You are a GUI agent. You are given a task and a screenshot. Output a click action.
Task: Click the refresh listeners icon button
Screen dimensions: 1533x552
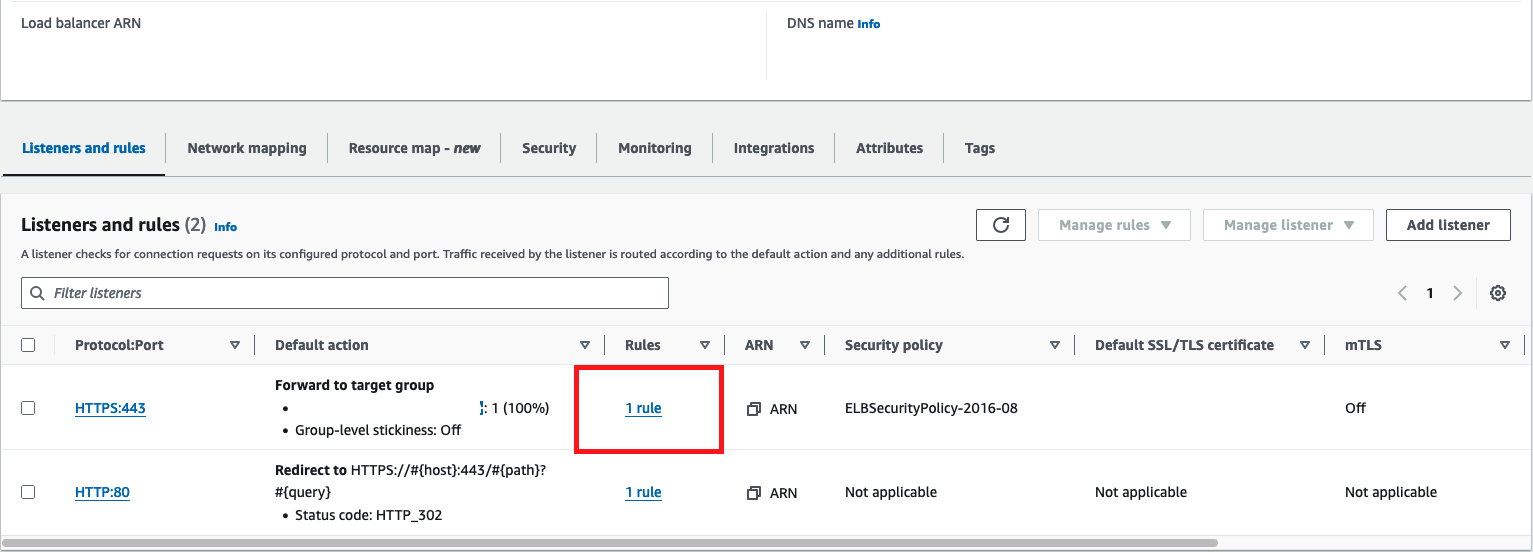click(1000, 225)
